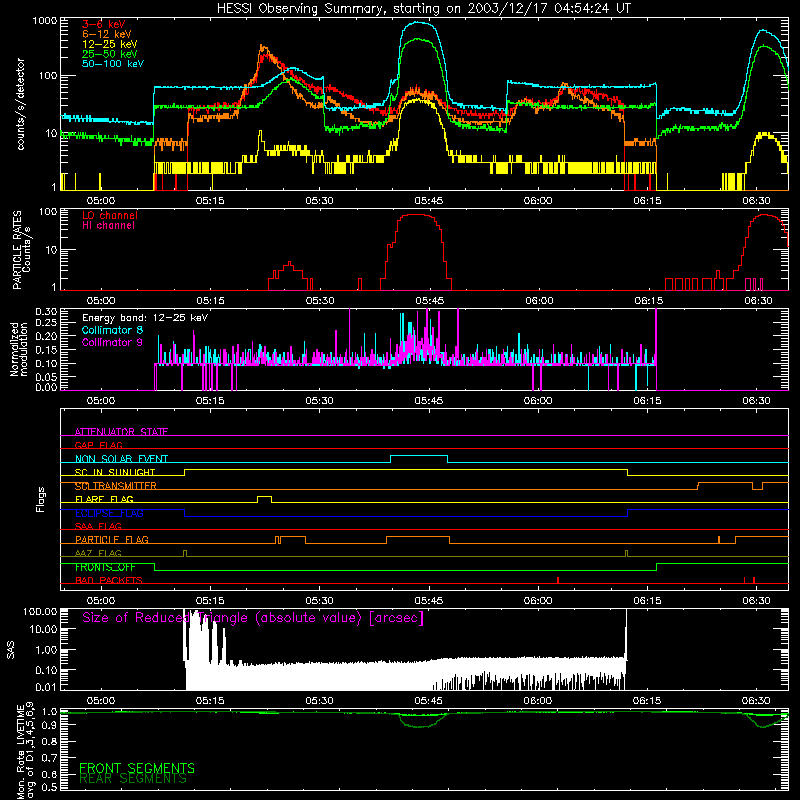
Task: Click the SAA FLAG label
Action: [98, 526]
